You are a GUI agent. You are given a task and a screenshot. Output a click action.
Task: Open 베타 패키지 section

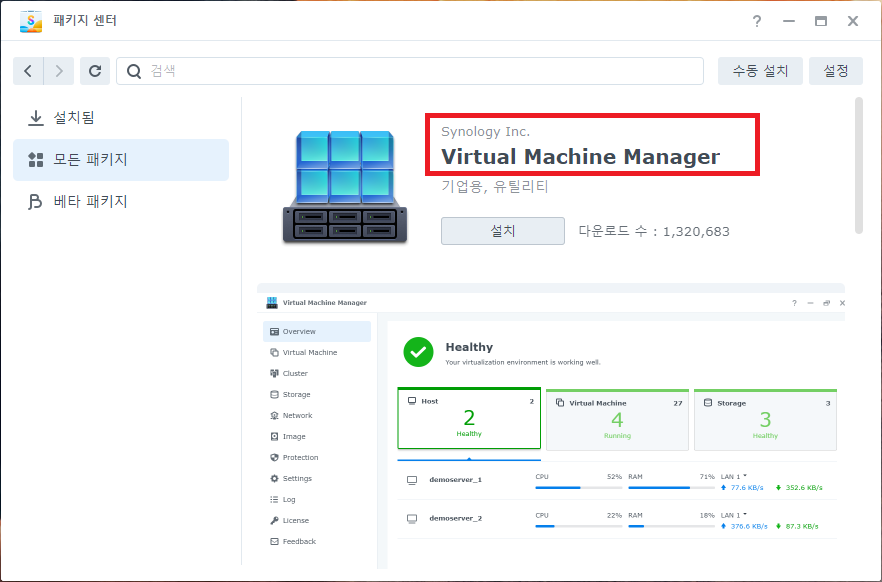(121, 201)
